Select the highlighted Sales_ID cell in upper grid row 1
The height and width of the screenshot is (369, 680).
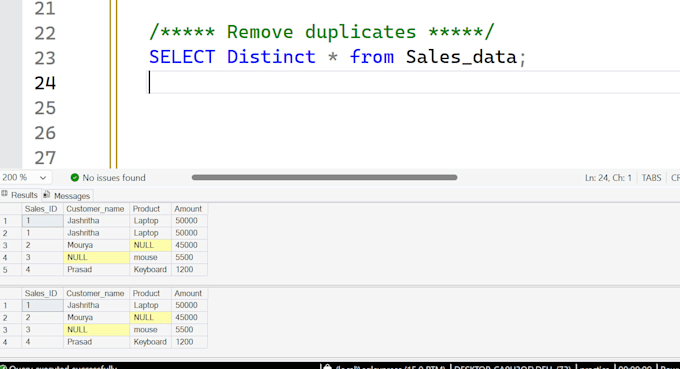click(x=42, y=221)
